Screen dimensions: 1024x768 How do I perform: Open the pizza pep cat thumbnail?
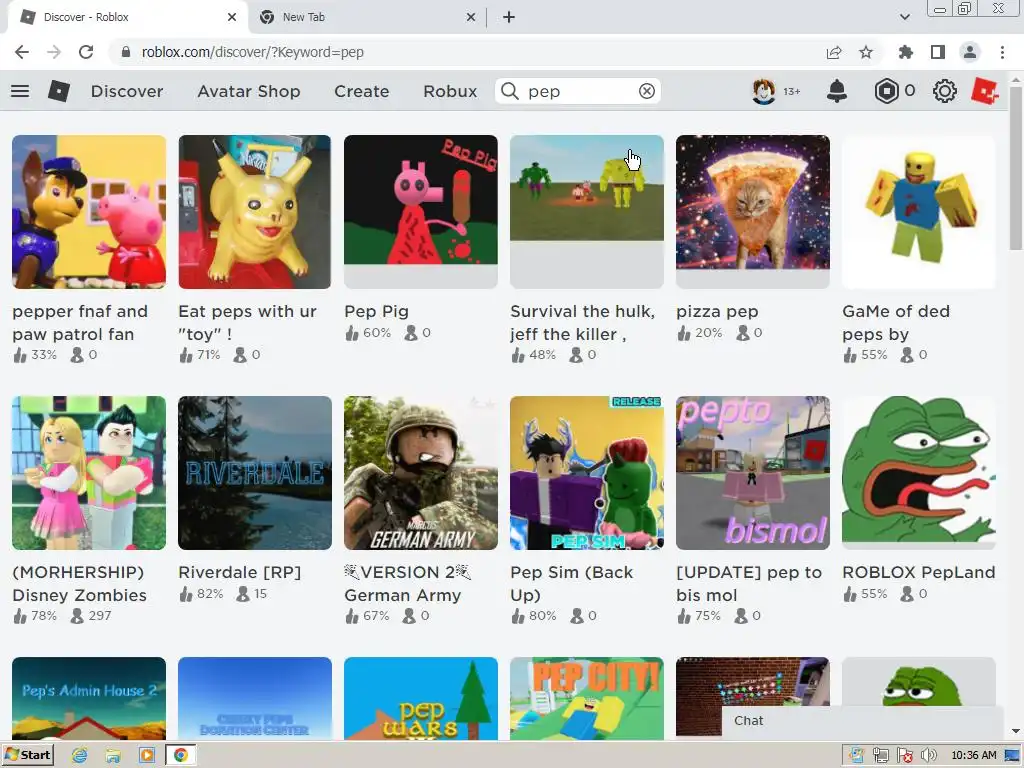pos(752,212)
